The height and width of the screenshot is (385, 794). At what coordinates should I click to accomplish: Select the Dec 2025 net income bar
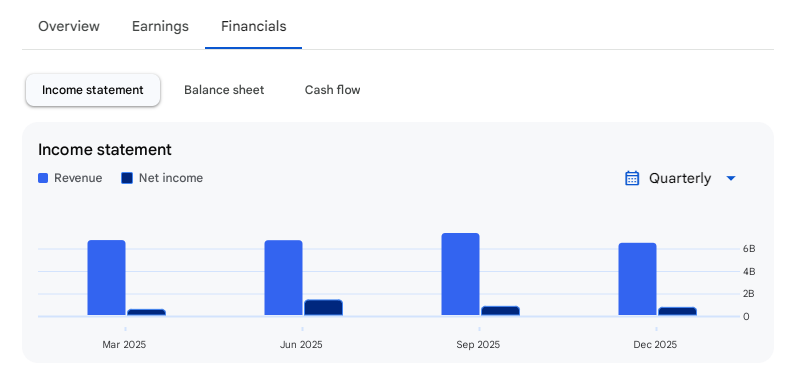click(x=678, y=312)
